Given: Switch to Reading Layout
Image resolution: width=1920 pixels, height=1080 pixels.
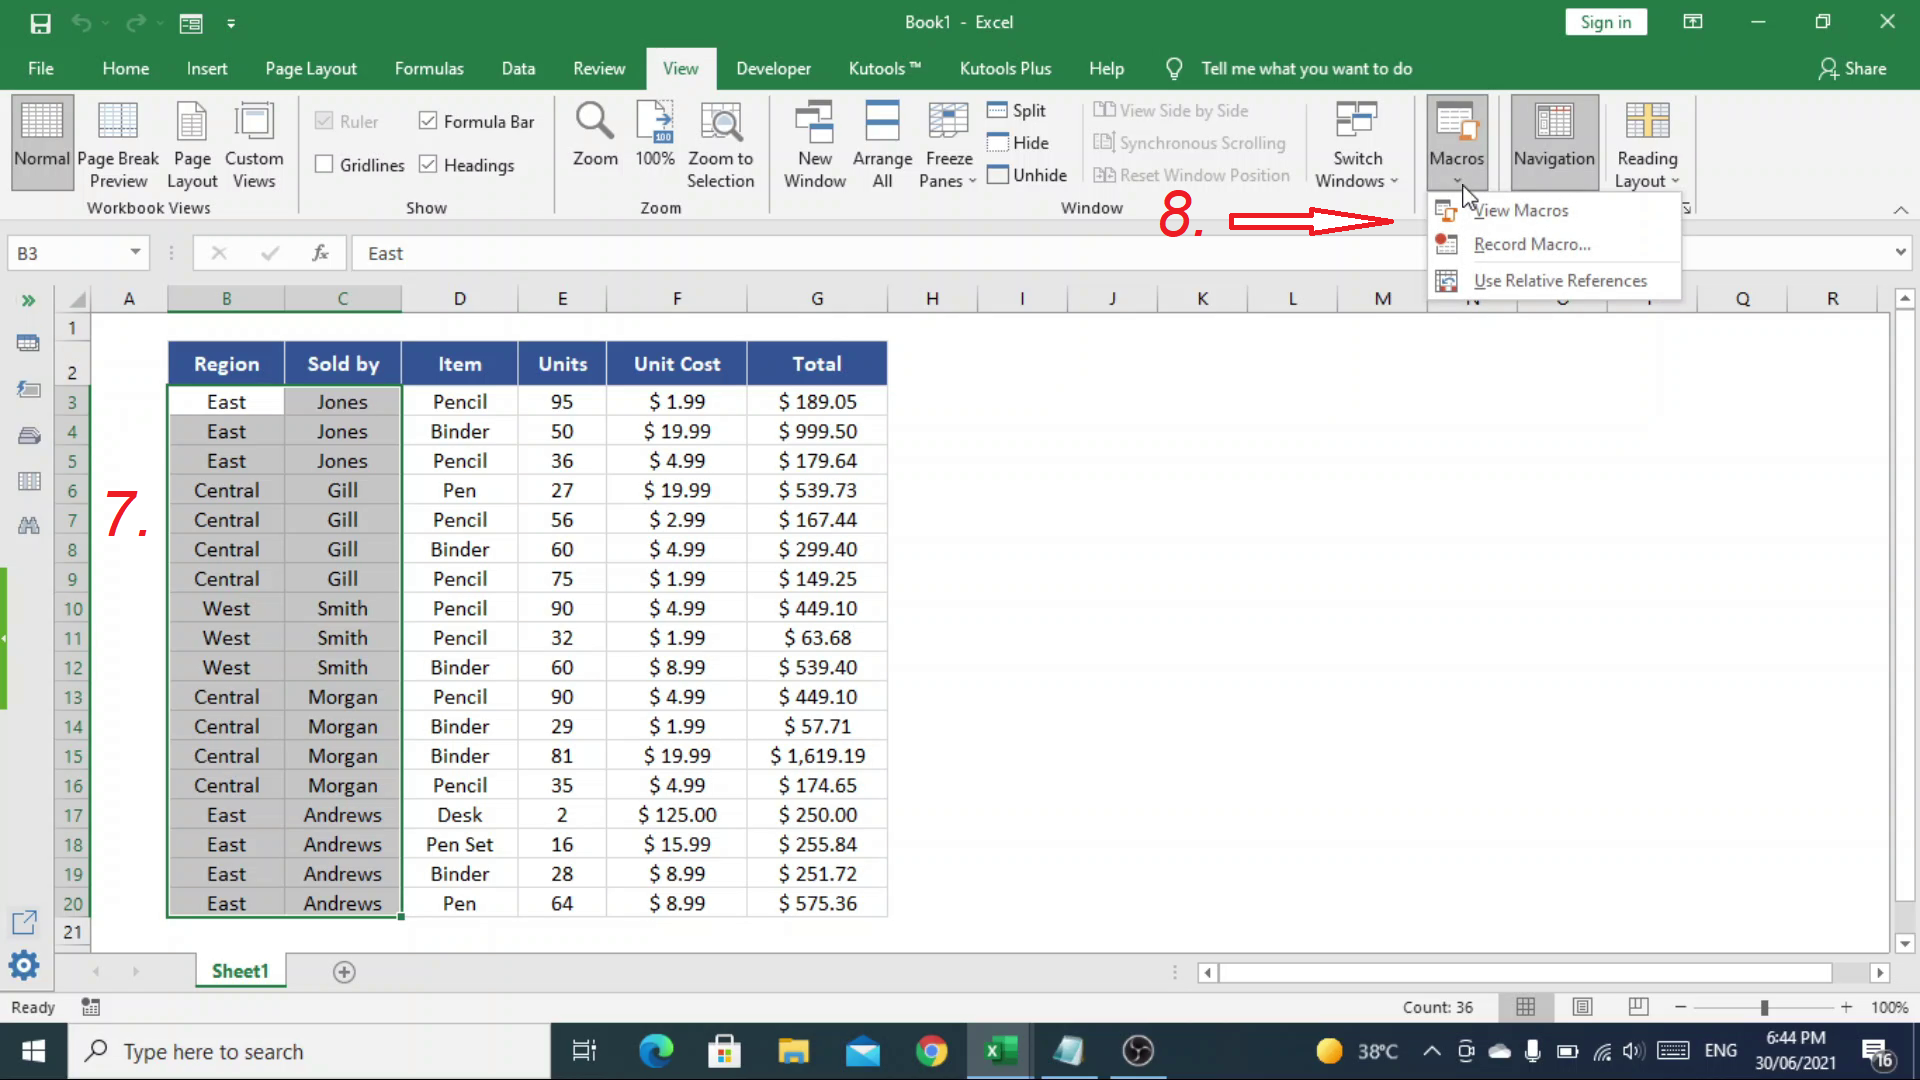Looking at the screenshot, I should pos(1646,143).
